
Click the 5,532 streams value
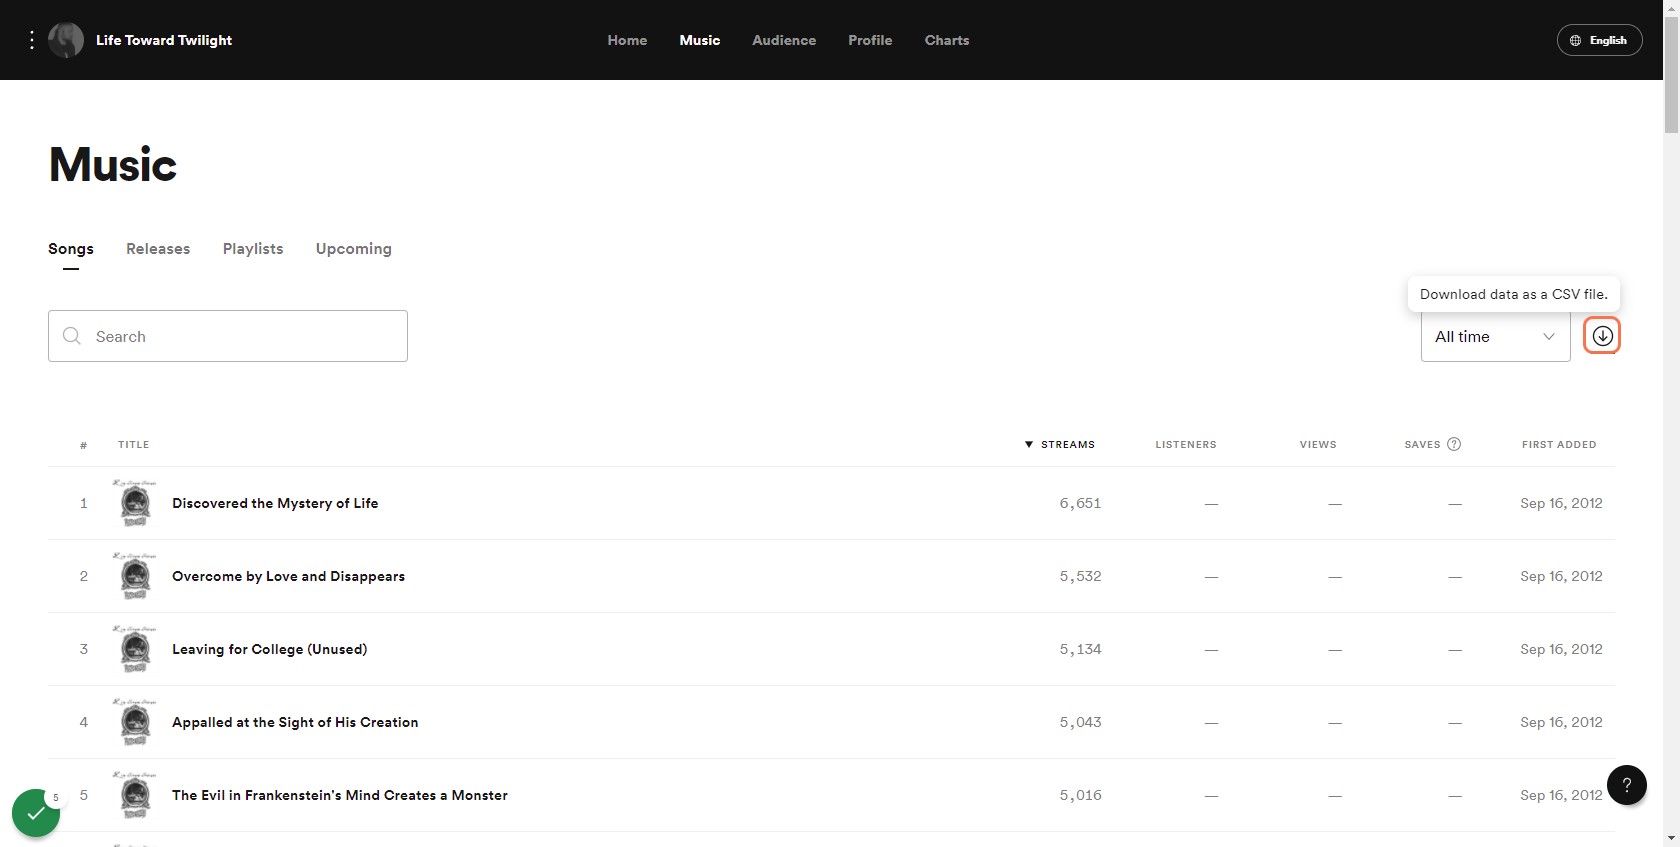pos(1080,576)
